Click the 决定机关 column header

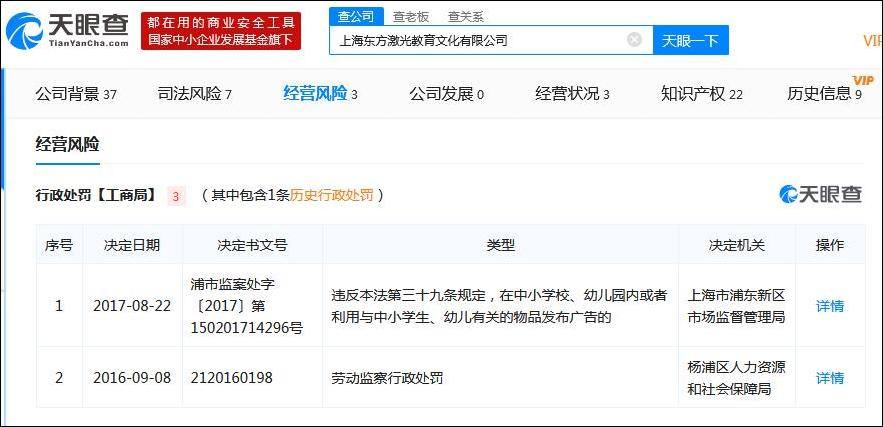pyautogui.click(x=737, y=245)
